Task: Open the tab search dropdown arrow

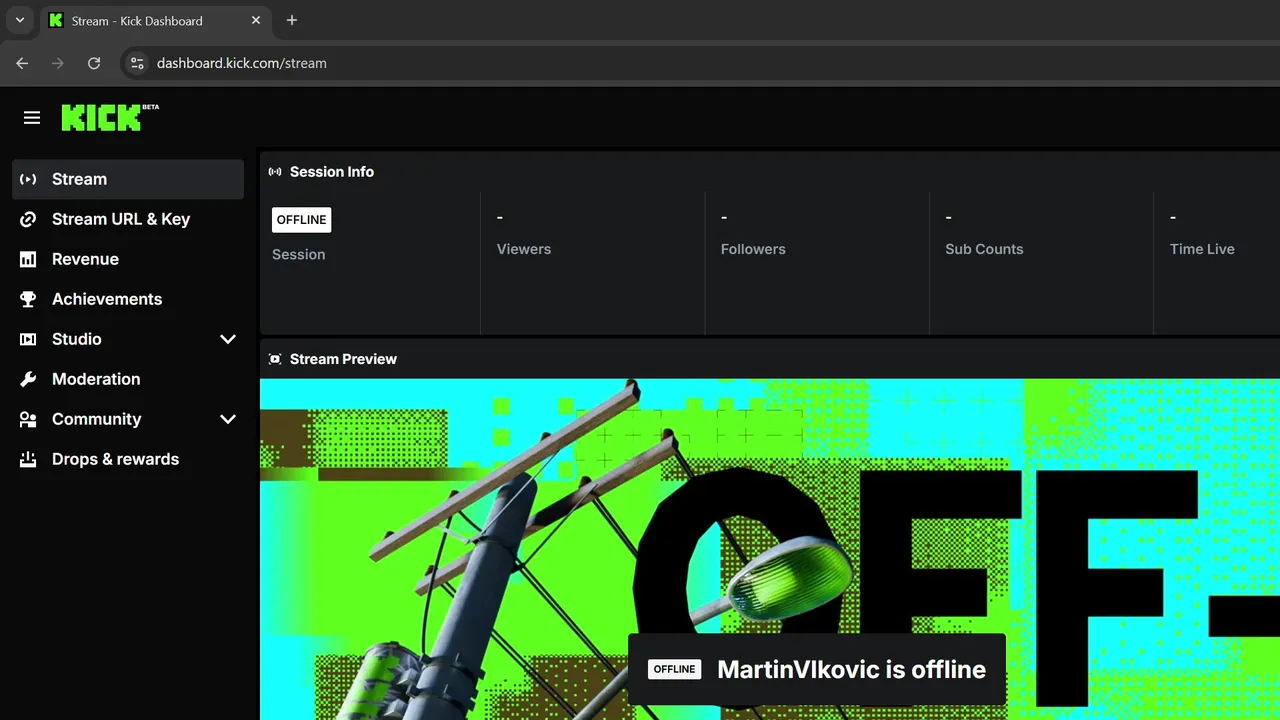Action: tap(19, 20)
